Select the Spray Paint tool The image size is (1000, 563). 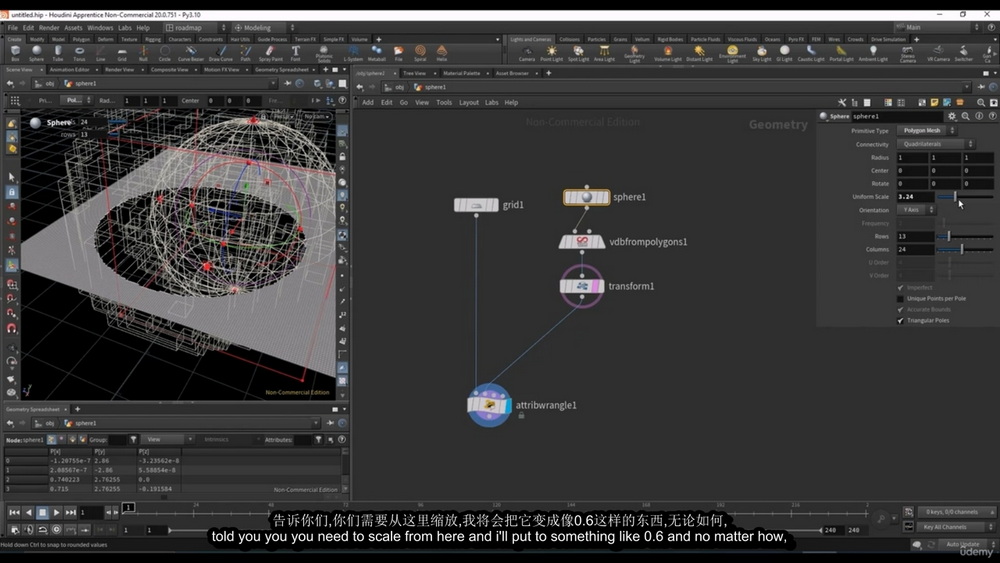pyautogui.click(x=270, y=53)
